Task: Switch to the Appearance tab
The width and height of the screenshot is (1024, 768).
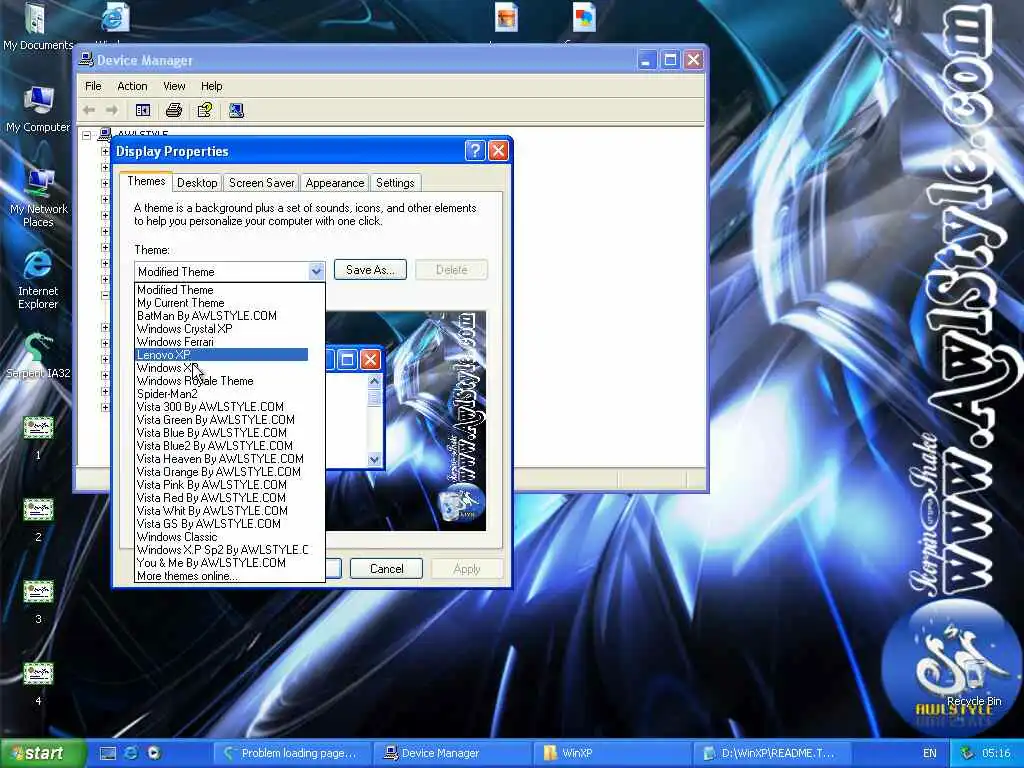Action: 334,183
